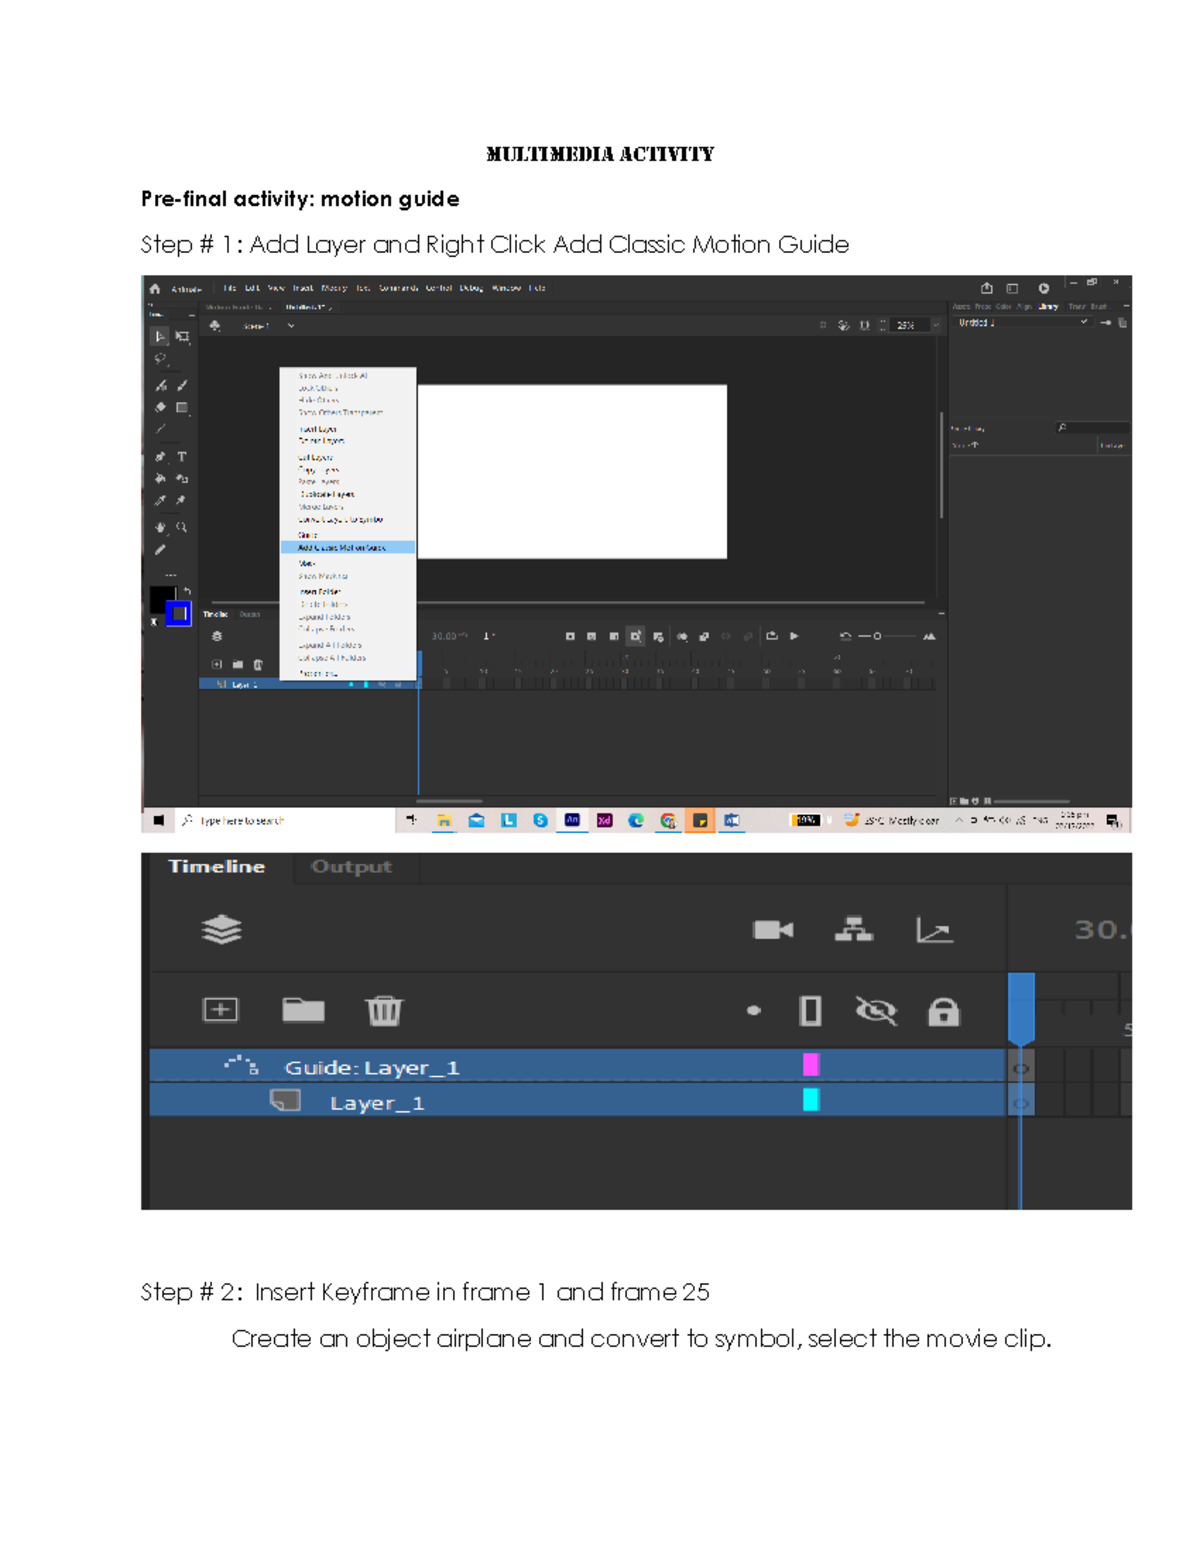Screen dimensions: 1200x1553
Task: Open the Untitled-1 document tab dropdown arrow
Action: pos(330,308)
